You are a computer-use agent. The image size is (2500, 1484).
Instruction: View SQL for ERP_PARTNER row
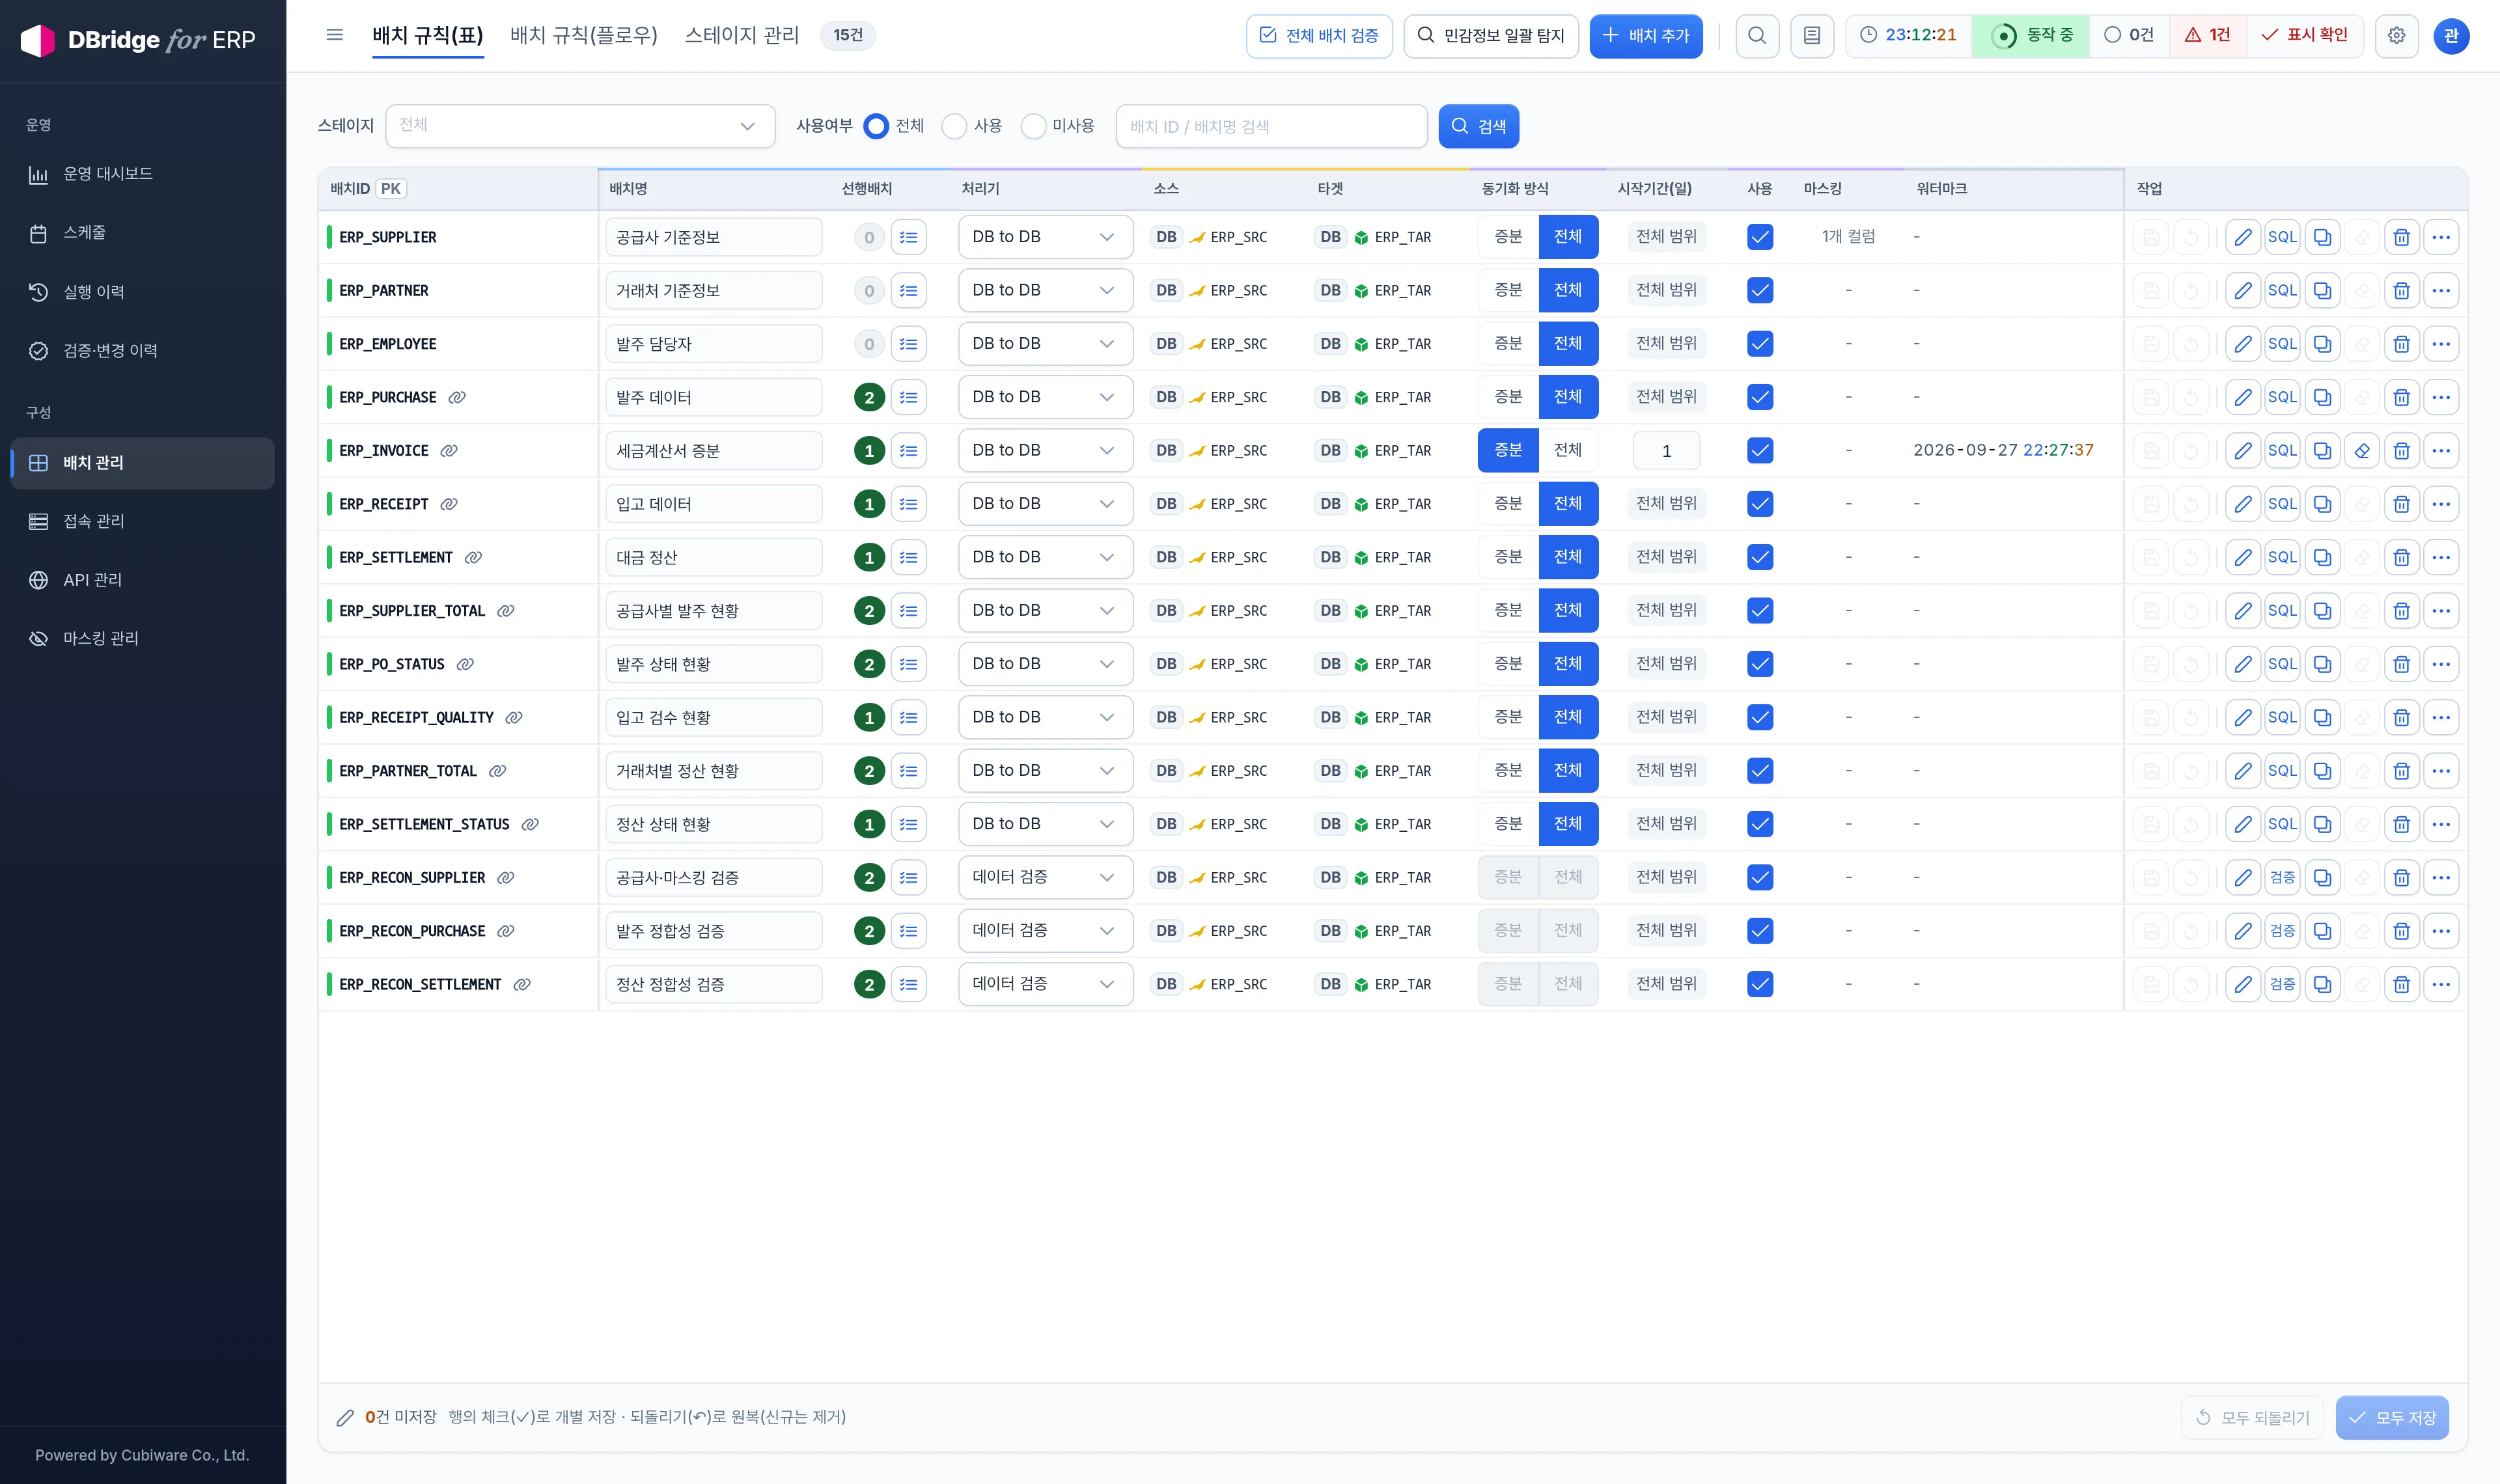click(2282, 291)
